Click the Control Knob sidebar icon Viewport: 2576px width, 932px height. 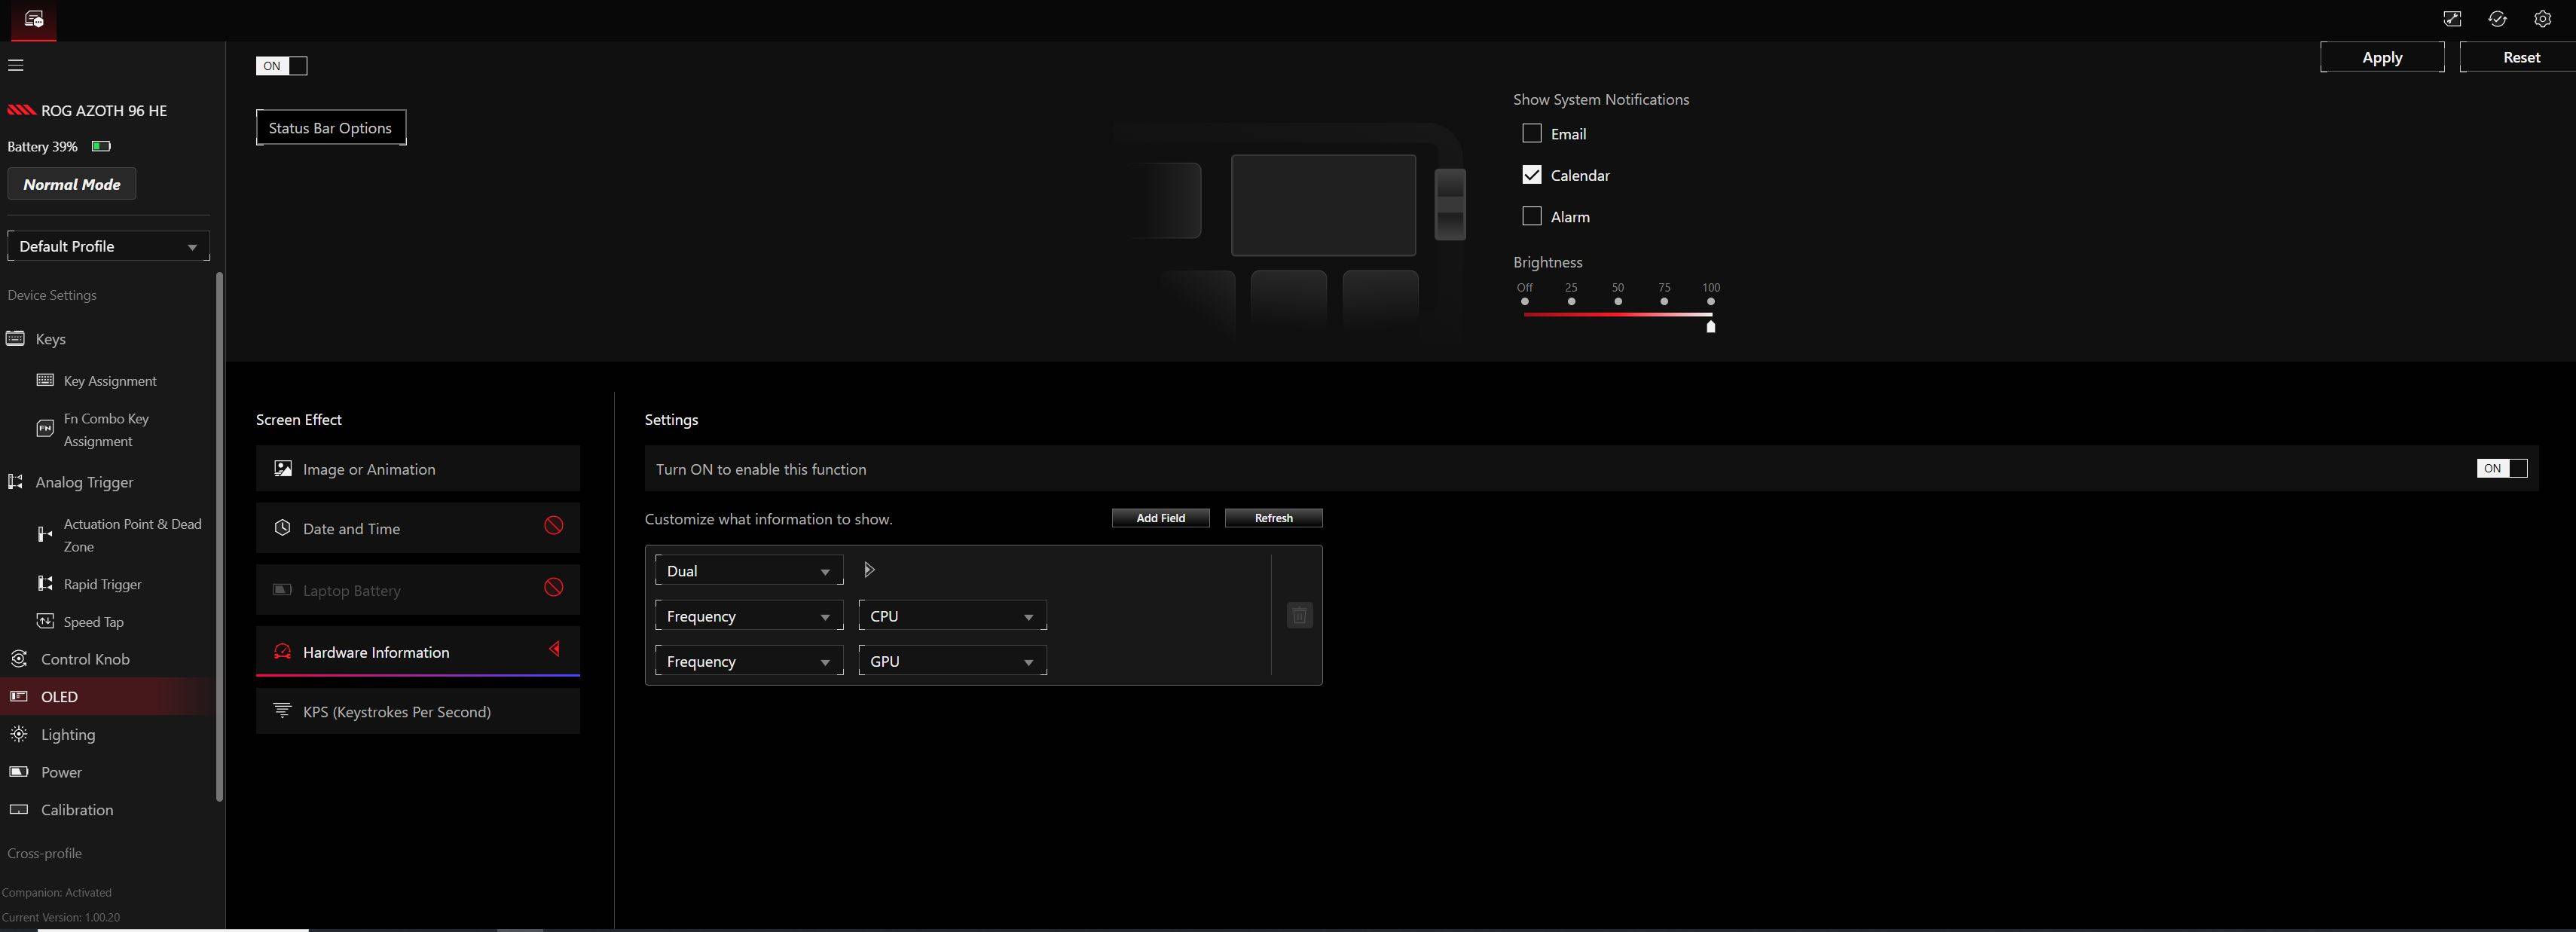18,659
